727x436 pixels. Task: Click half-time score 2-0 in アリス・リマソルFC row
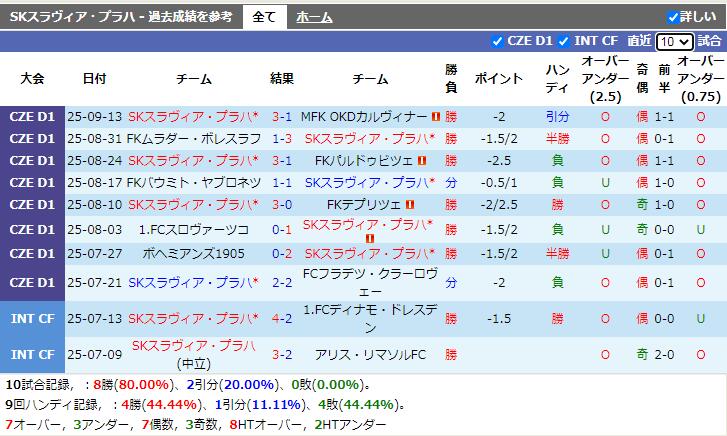click(664, 355)
